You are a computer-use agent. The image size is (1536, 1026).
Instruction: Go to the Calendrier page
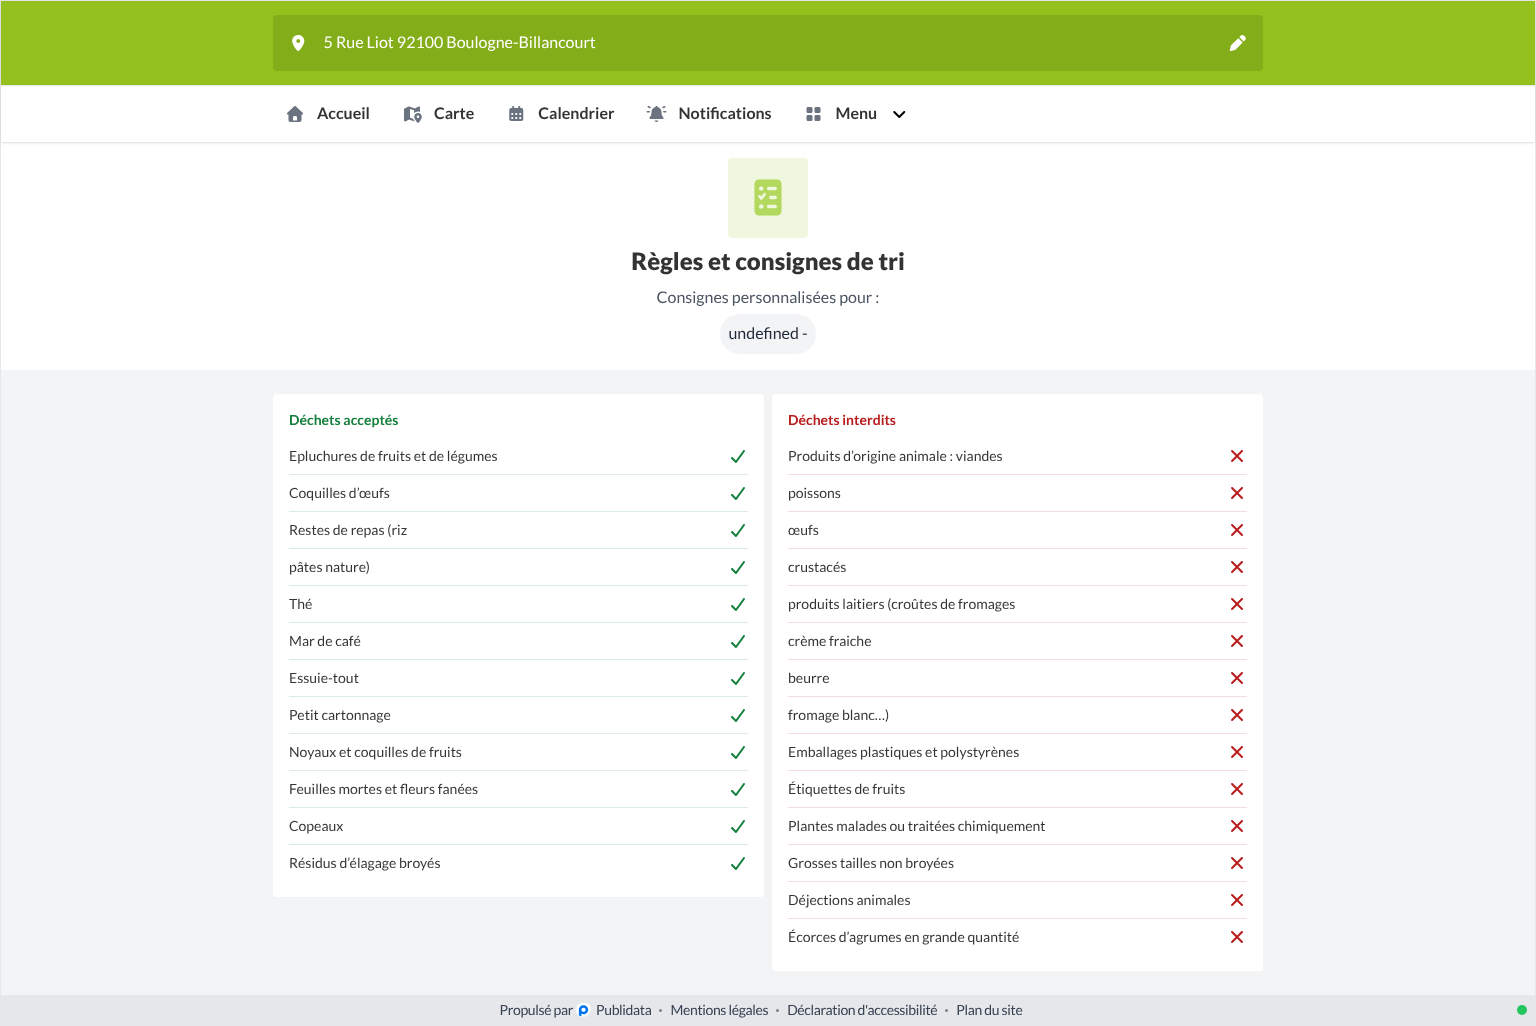pyautogui.click(x=561, y=114)
